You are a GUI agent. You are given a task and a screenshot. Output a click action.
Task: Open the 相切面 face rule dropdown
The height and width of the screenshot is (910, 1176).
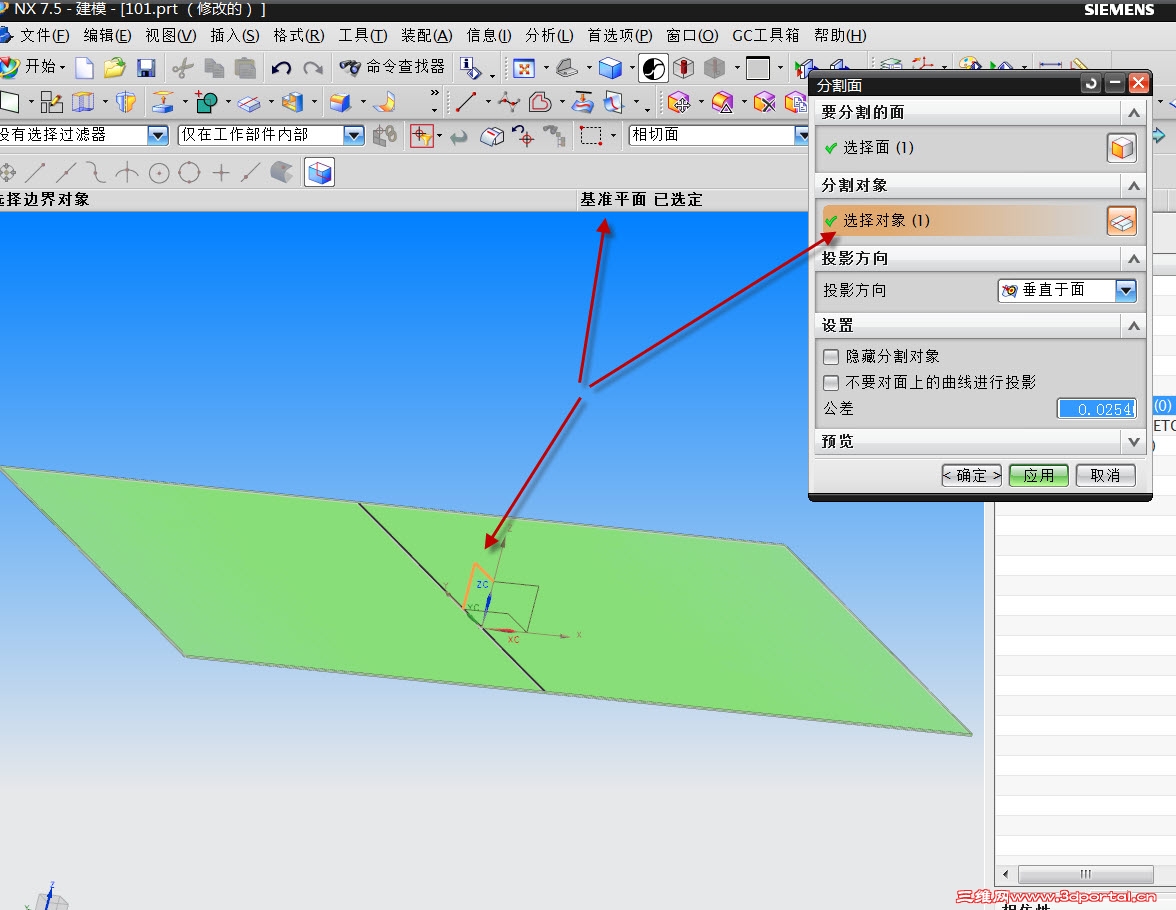[x=801, y=135]
